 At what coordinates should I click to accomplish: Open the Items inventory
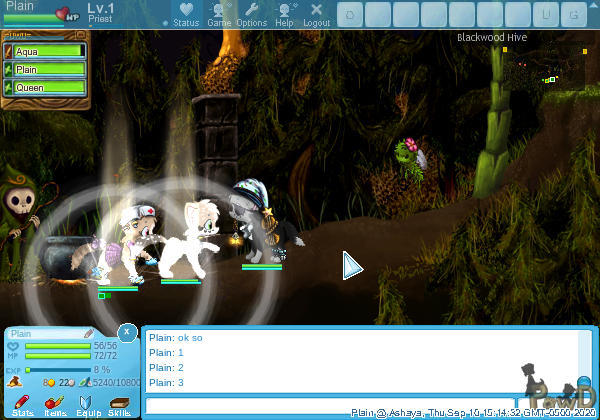click(55, 404)
